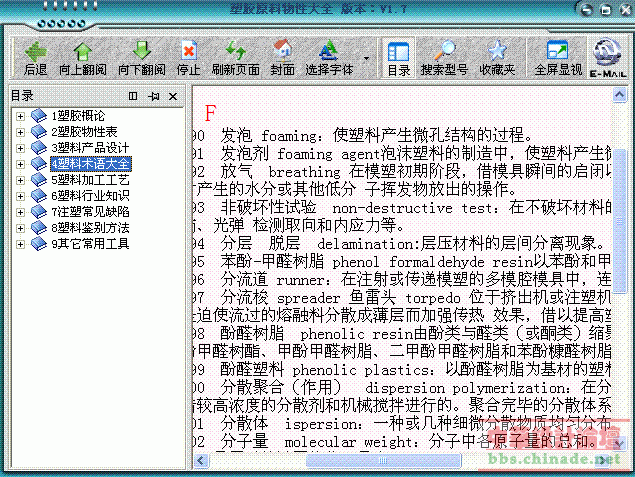Click the content vertical scrollbar thumb
635x477 pixels.
(x=619, y=221)
